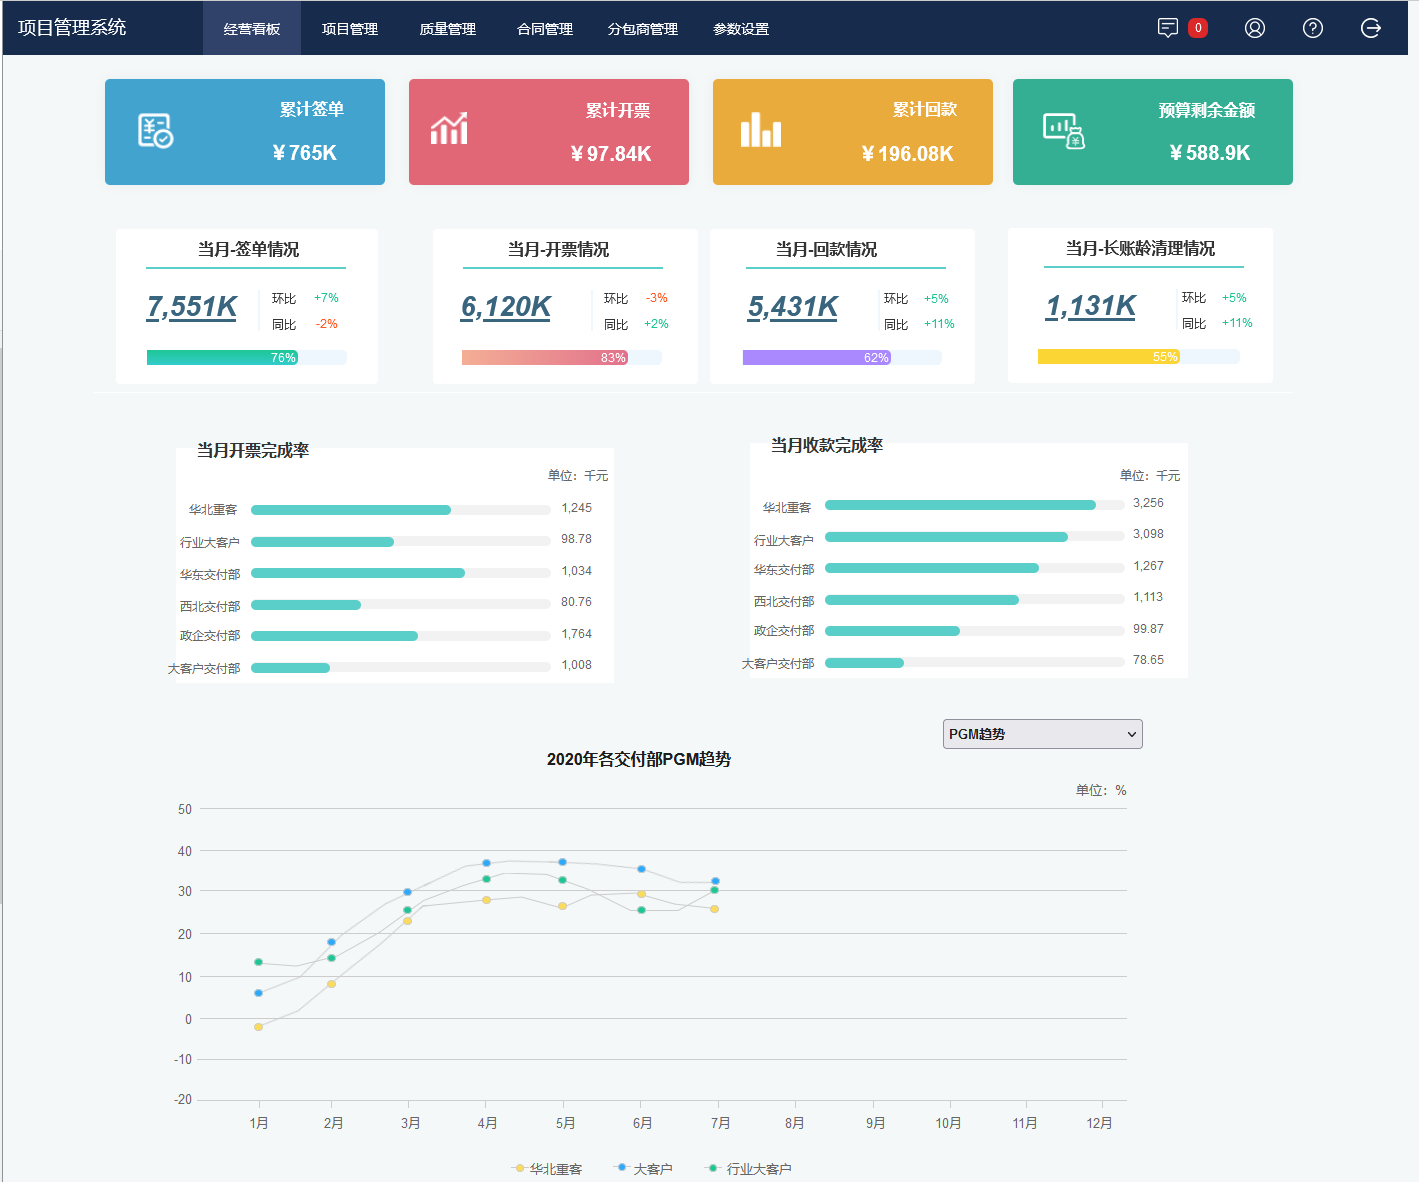Viewport: 1419px width, 1182px height.
Task: Click the 1,131K aged account link
Action: click(x=1091, y=306)
